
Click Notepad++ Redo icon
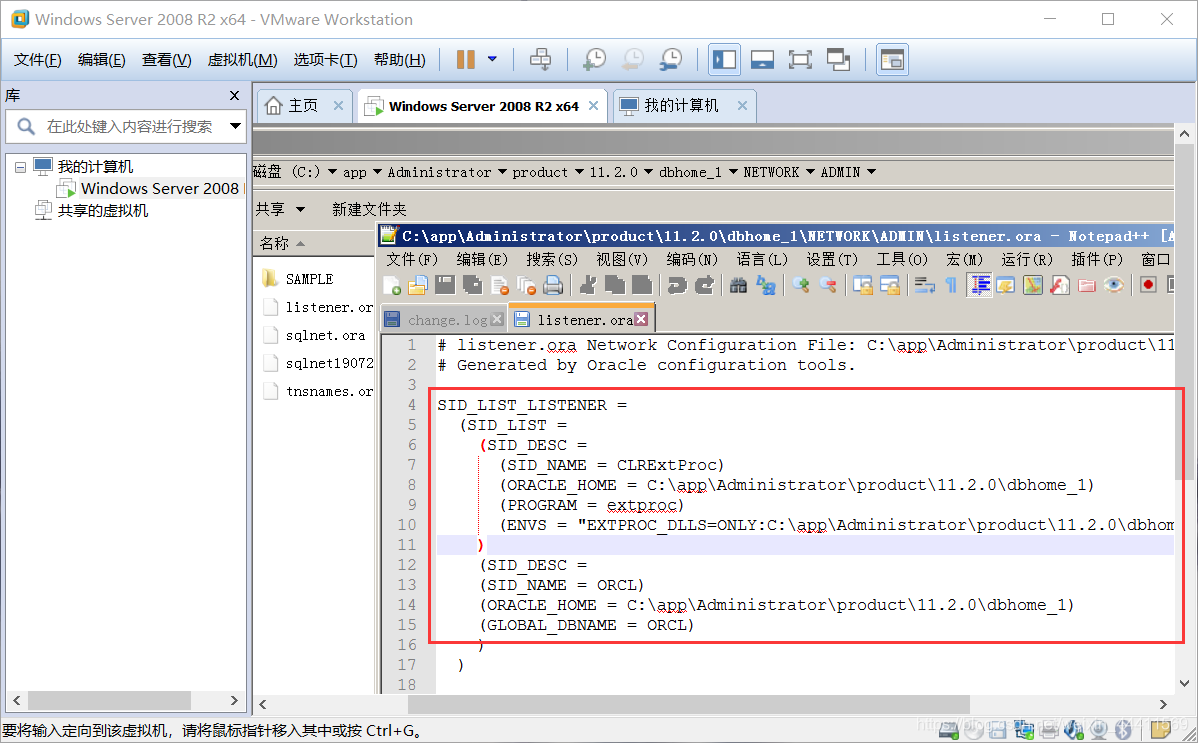coord(704,285)
